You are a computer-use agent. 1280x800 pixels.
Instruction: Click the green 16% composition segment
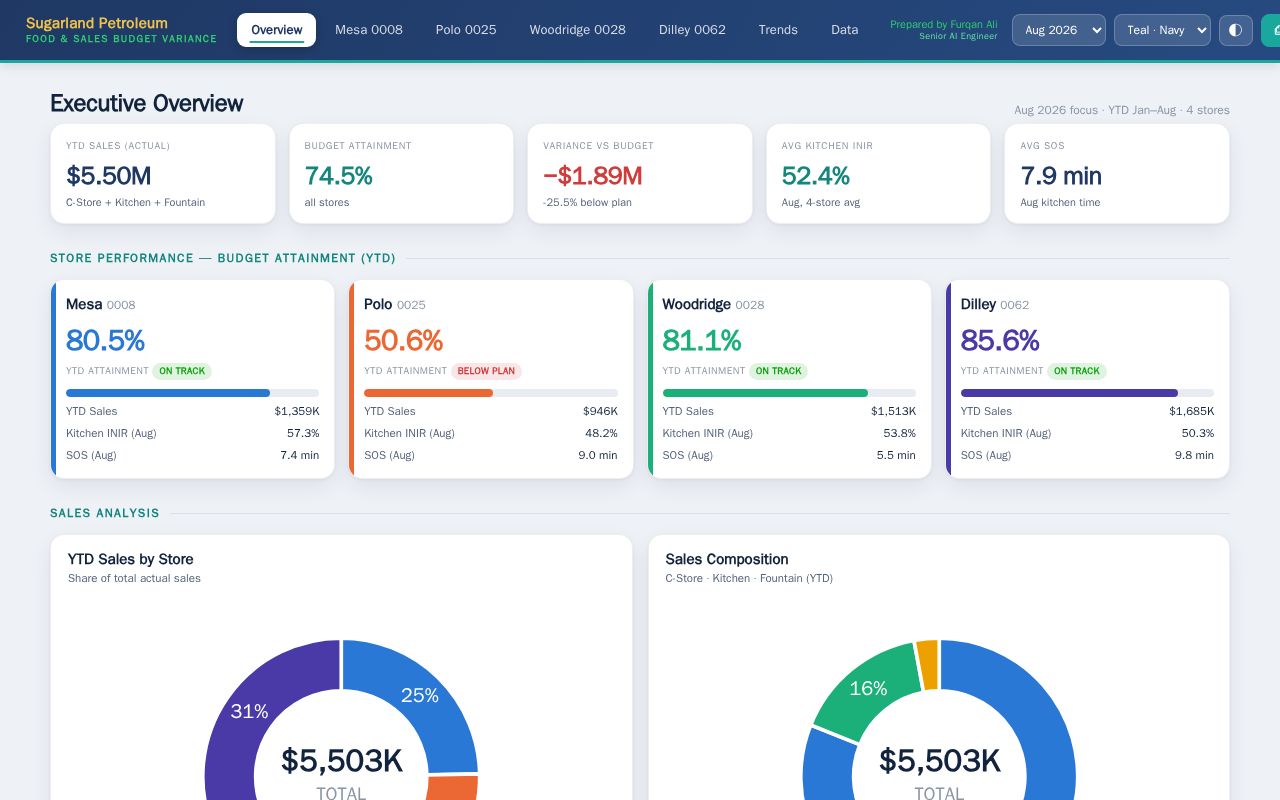pos(868,688)
